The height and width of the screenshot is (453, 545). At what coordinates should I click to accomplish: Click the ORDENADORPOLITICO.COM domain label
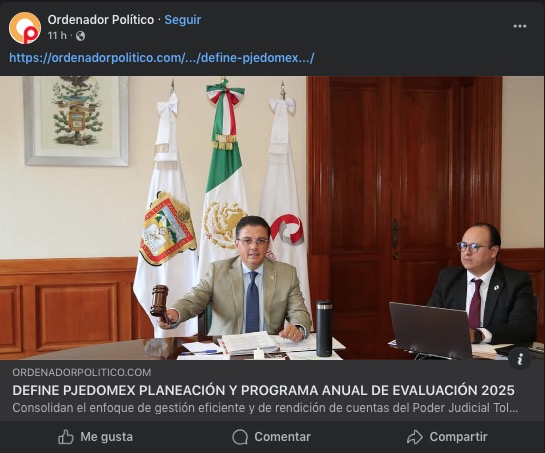point(82,372)
